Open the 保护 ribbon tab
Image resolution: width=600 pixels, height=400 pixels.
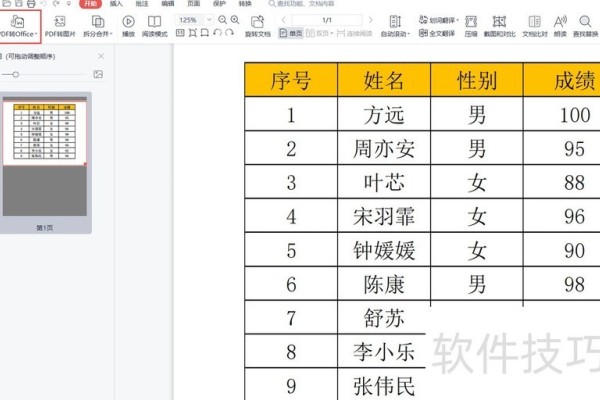[219, 4]
